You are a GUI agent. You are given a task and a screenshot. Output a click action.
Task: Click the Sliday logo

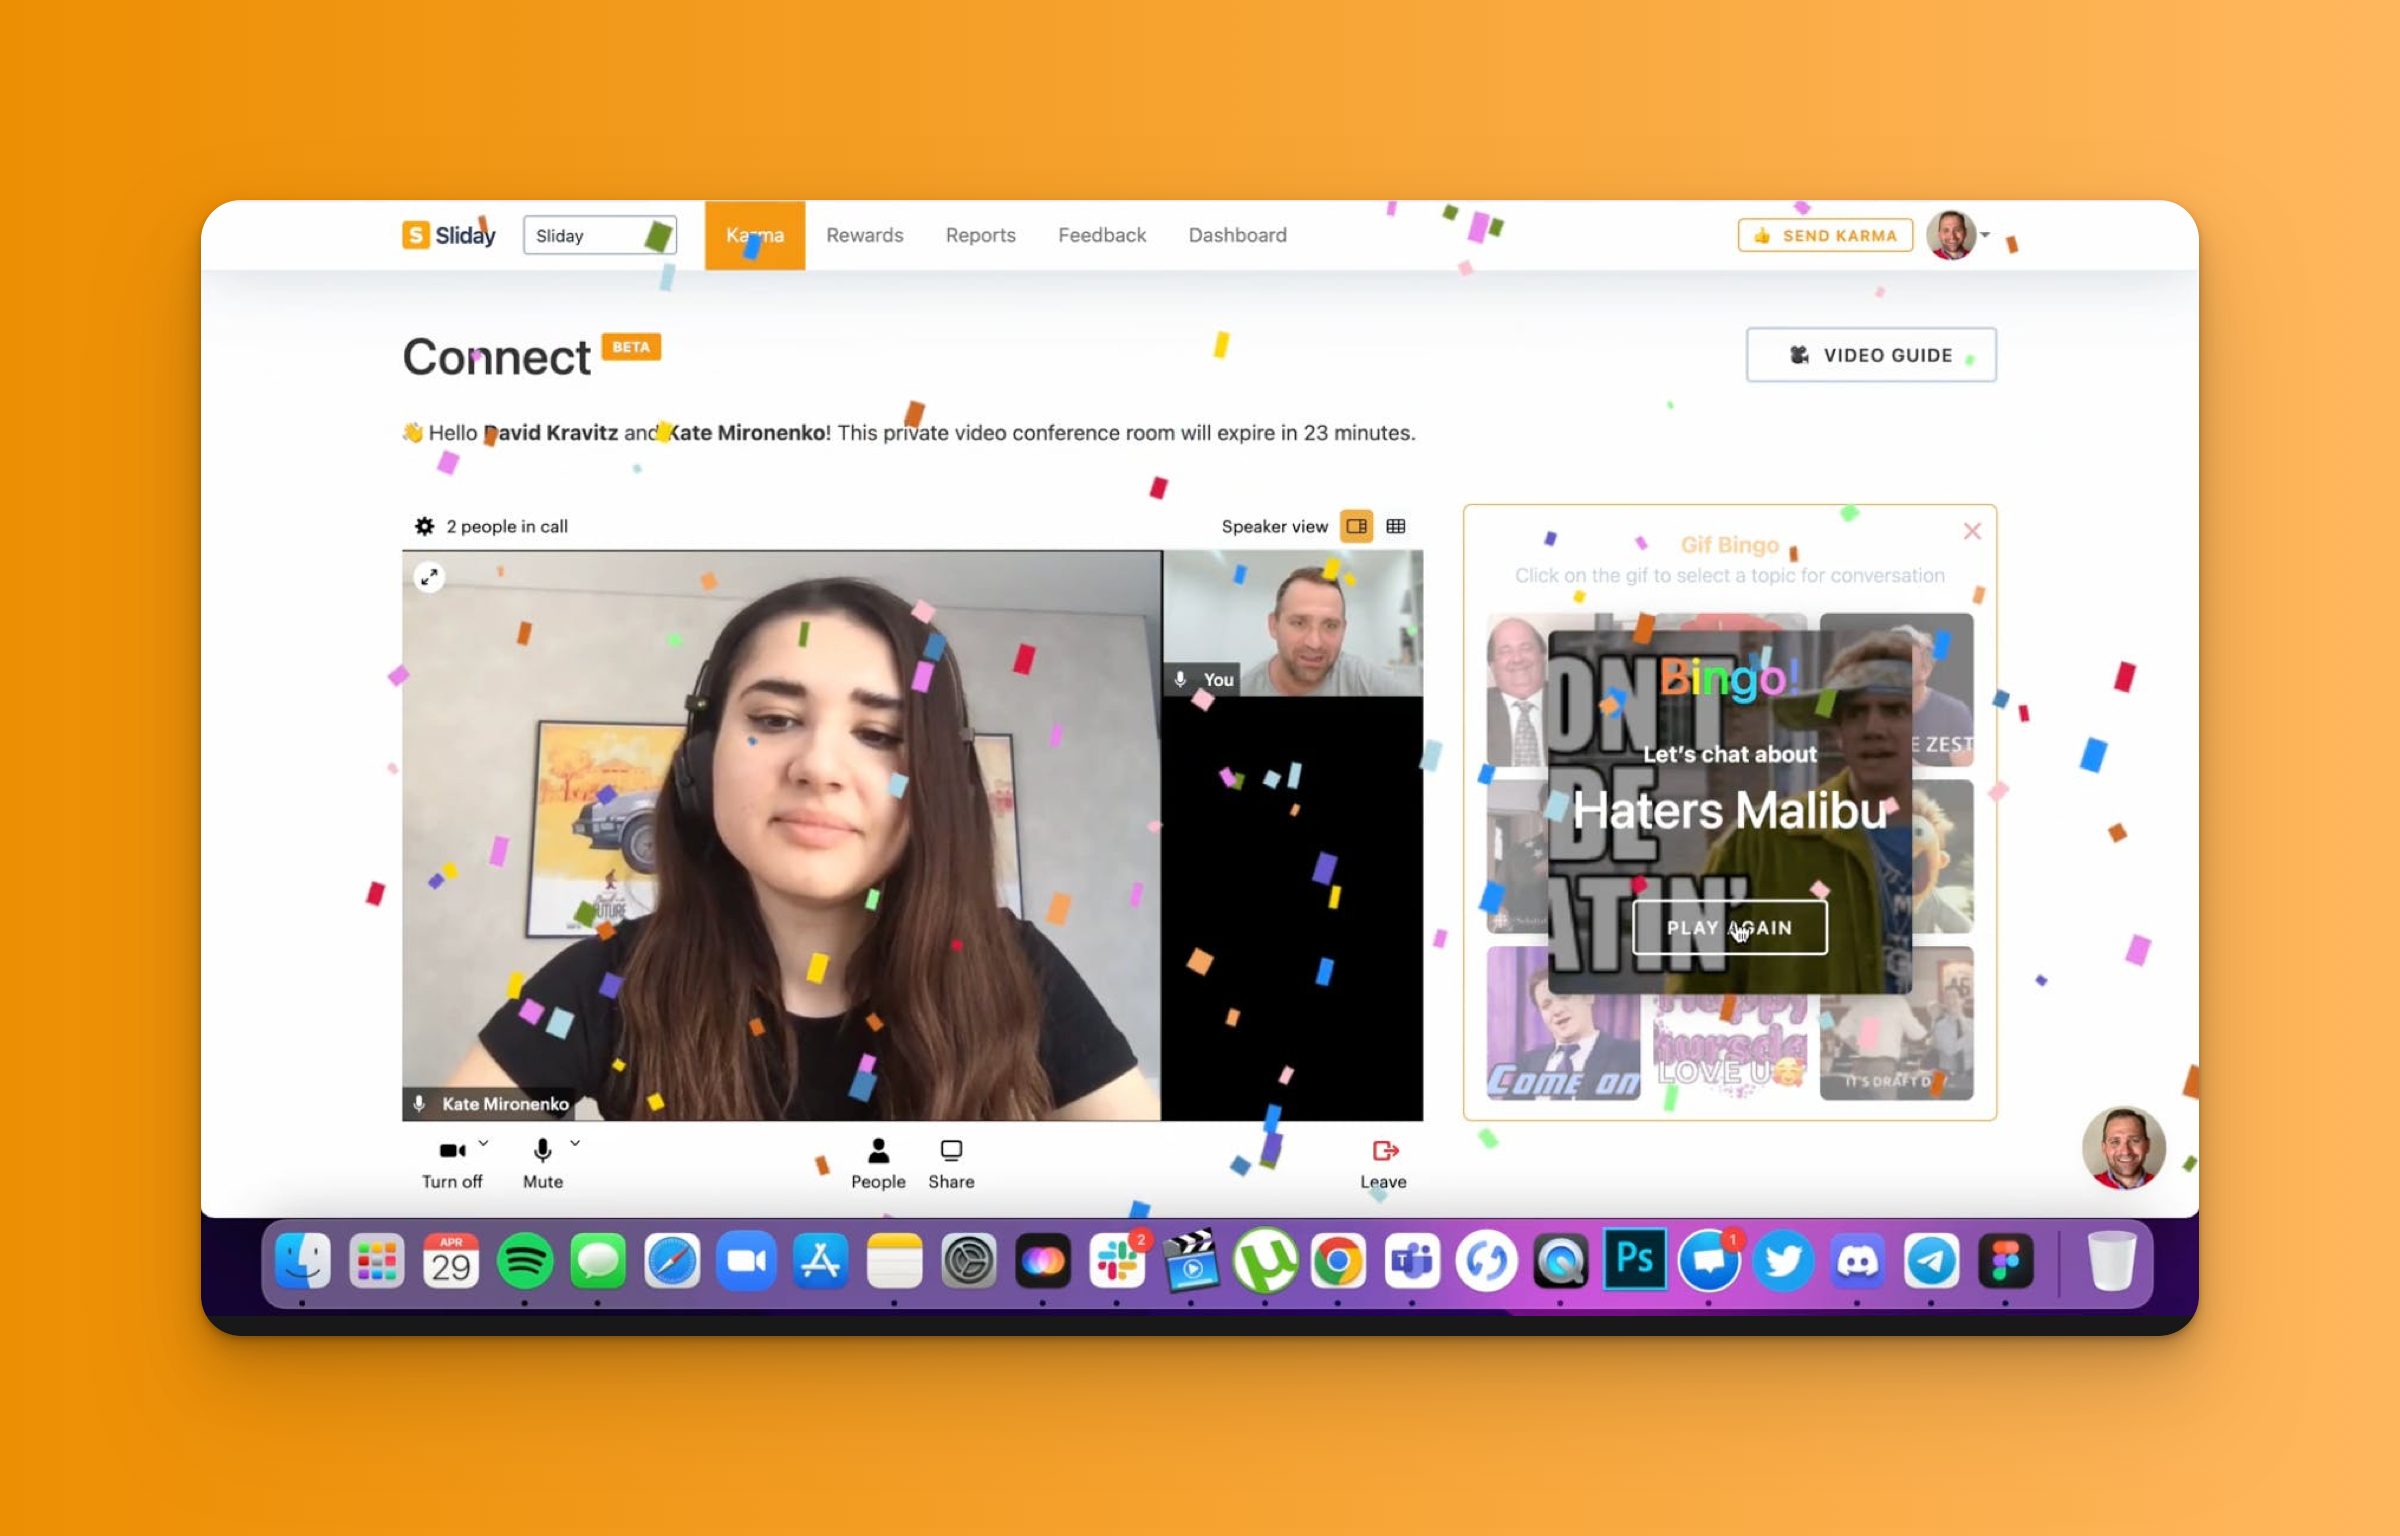click(449, 235)
